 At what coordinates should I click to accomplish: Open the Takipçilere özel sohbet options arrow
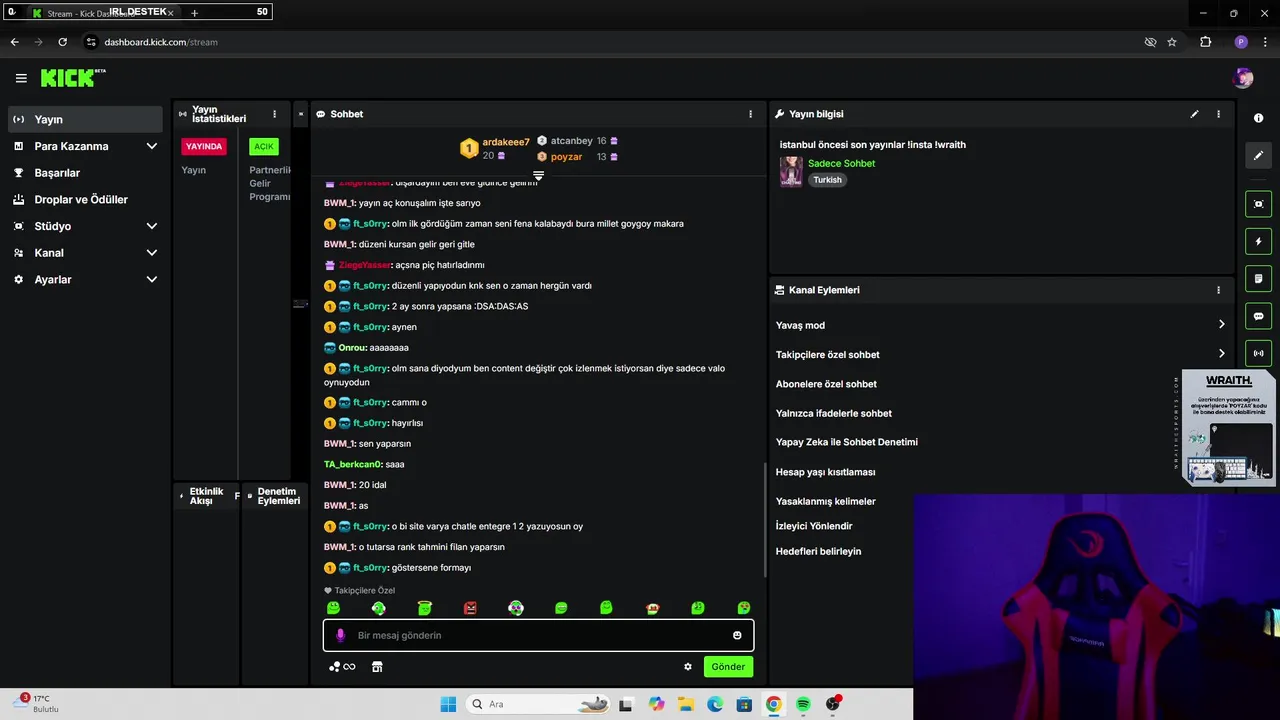coord(1221,353)
